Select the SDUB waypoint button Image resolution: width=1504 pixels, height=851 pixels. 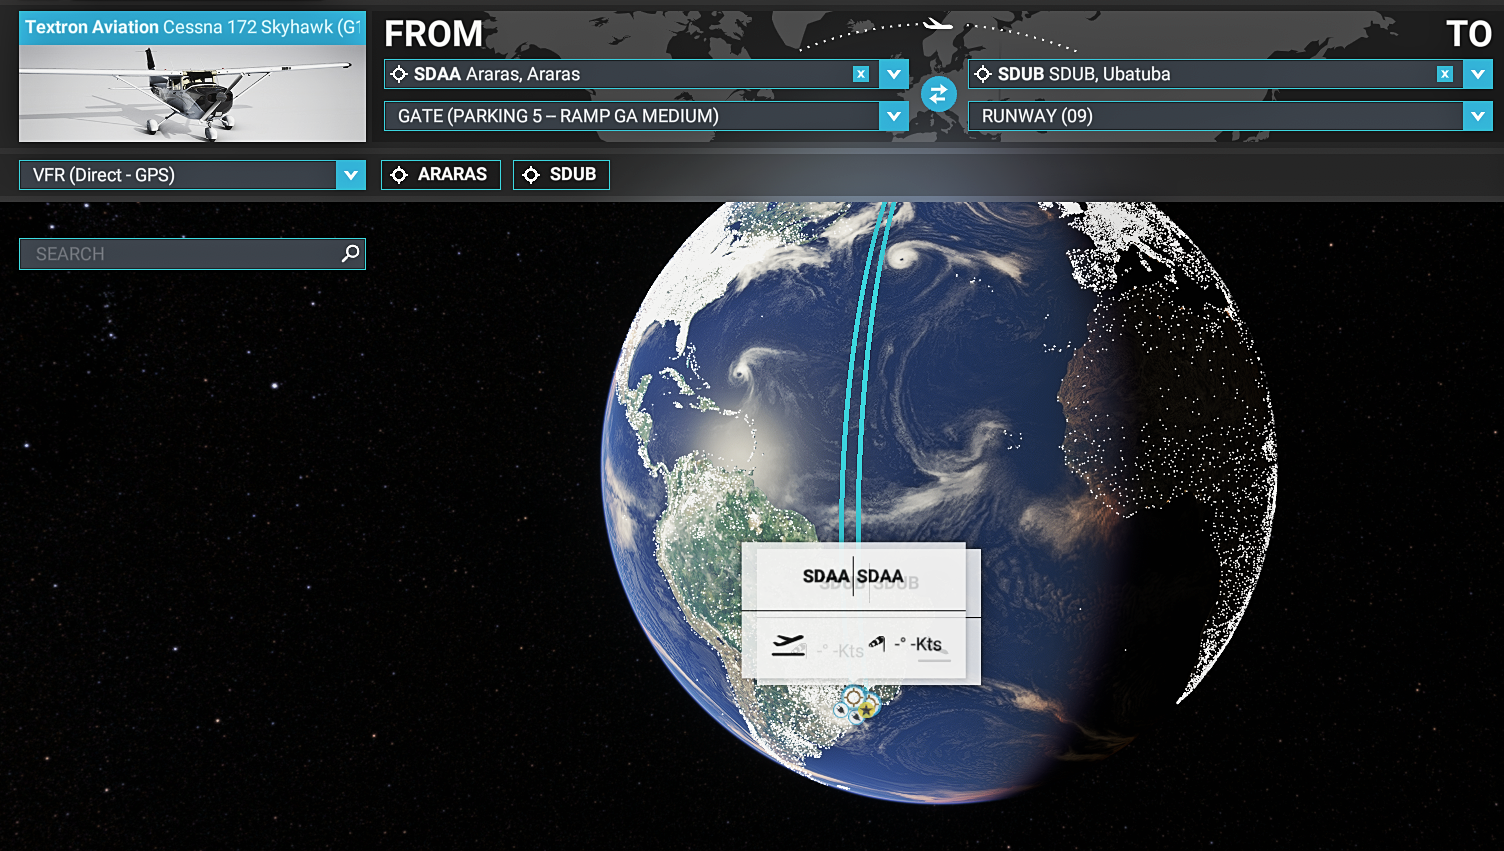[561, 174]
